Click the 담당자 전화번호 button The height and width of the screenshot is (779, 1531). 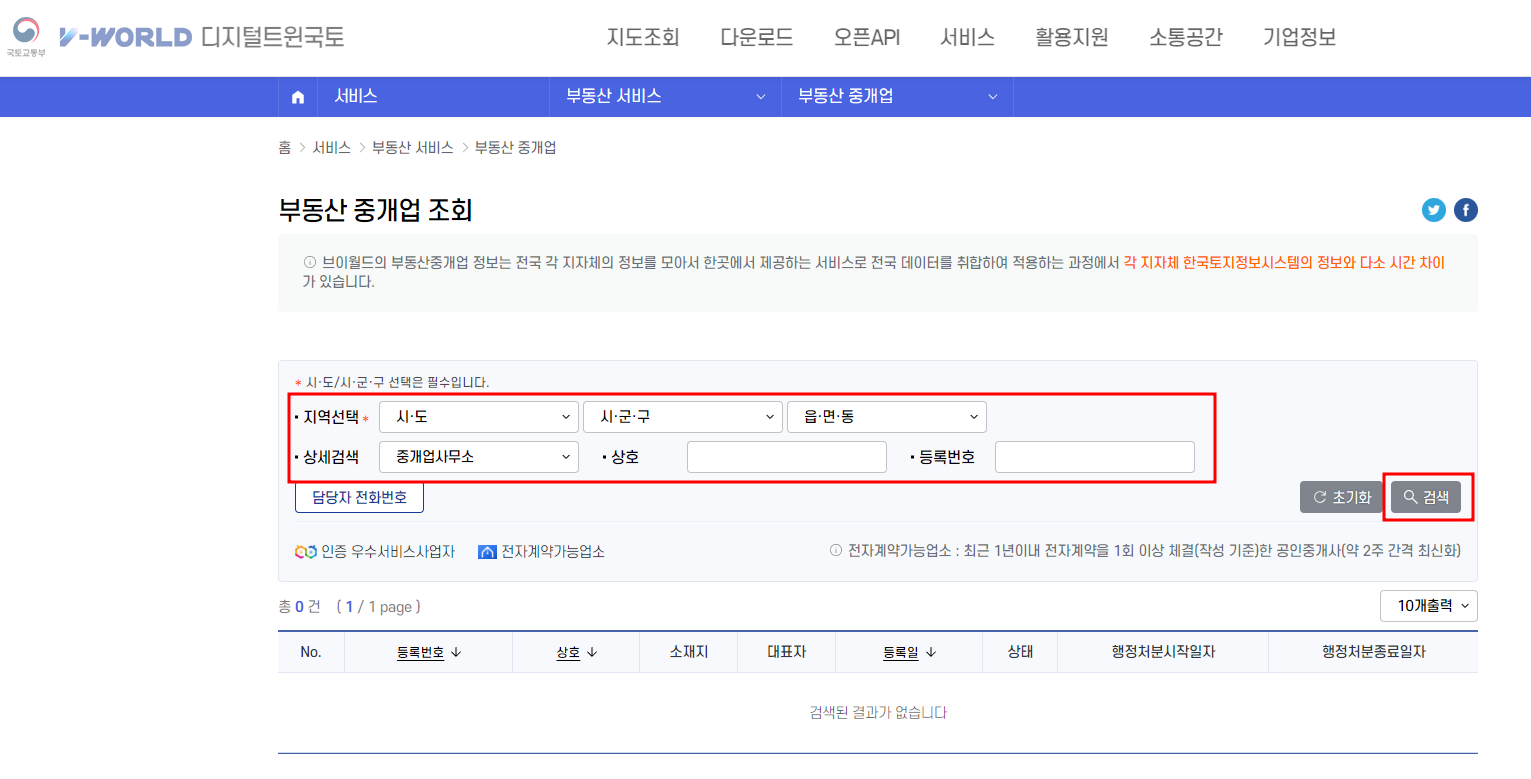pyautogui.click(x=359, y=497)
